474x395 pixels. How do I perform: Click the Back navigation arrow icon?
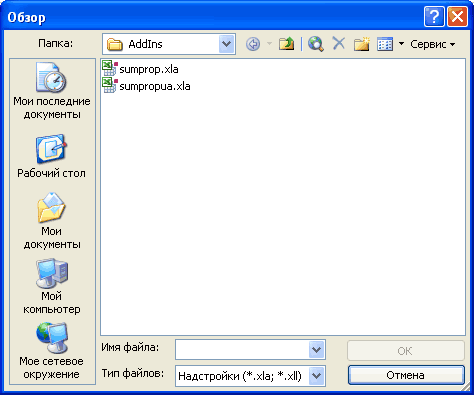(253, 44)
